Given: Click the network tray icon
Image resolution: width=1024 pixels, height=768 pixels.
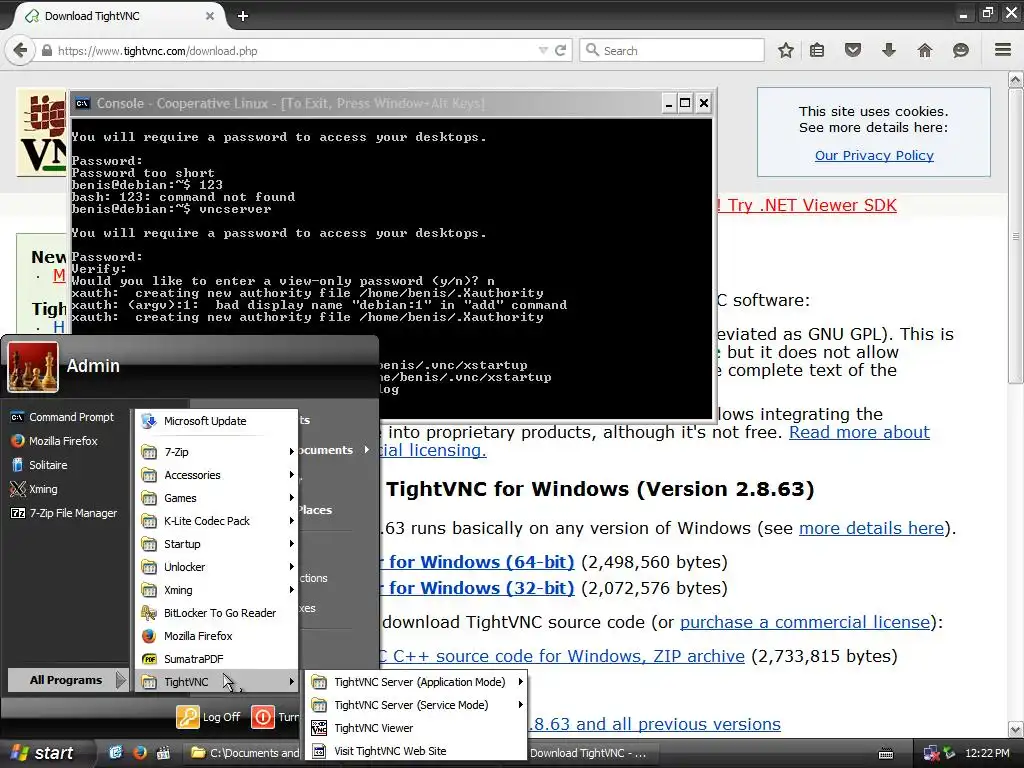Looking at the screenshot, I should 931,753.
